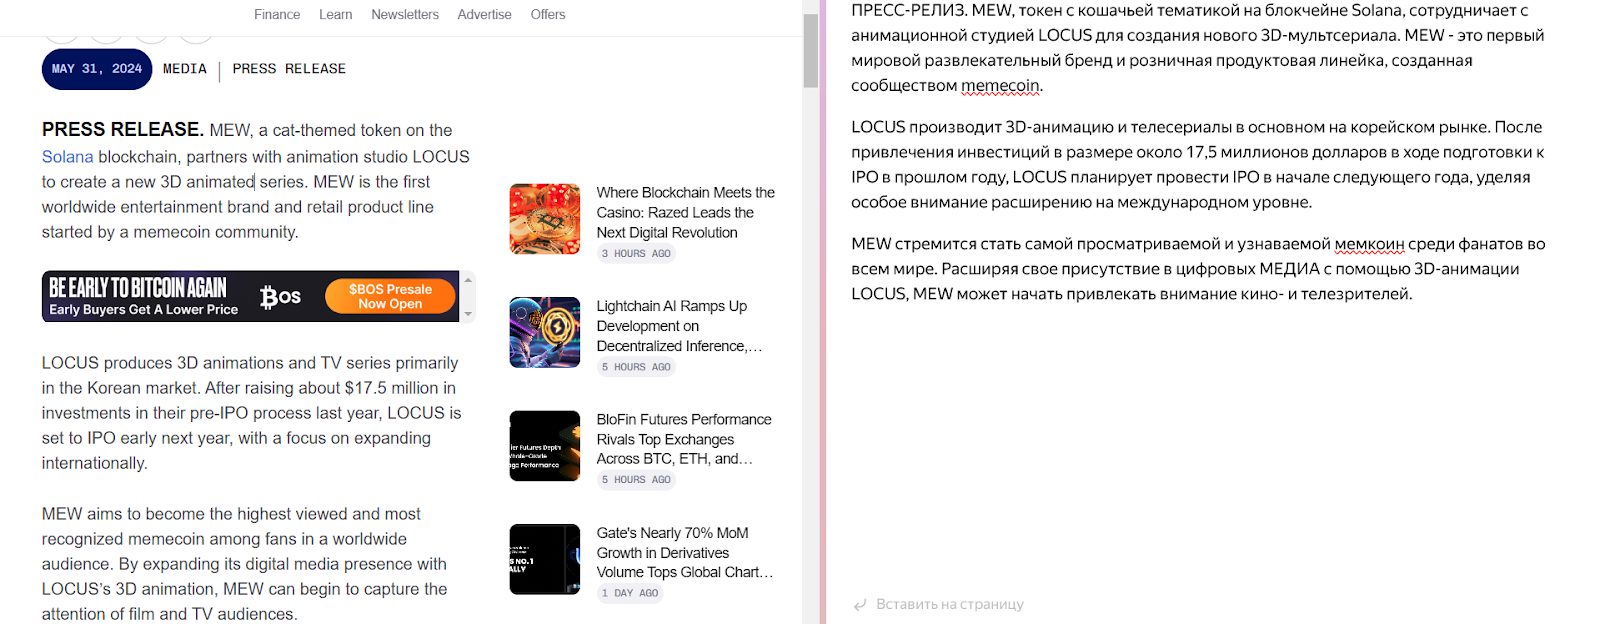Go to the Newsletters page

click(x=405, y=14)
